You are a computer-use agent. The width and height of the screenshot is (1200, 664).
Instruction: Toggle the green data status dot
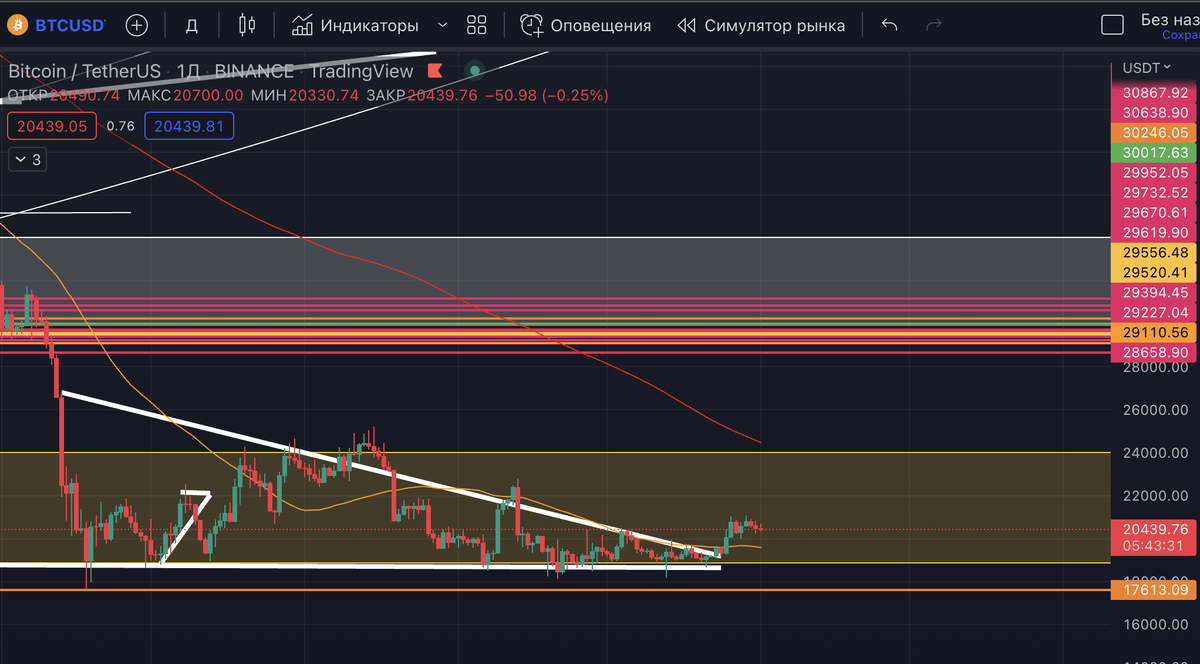click(x=474, y=71)
